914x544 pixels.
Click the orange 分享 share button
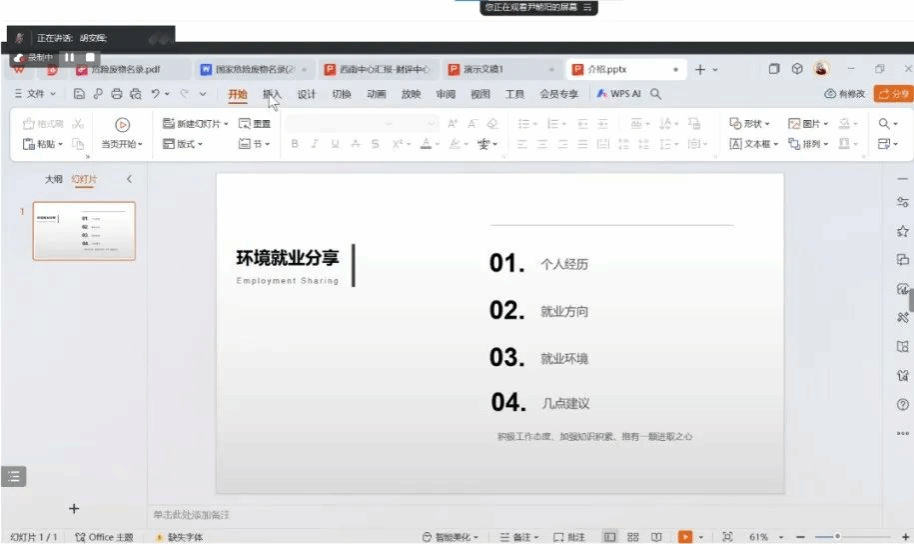(x=893, y=94)
